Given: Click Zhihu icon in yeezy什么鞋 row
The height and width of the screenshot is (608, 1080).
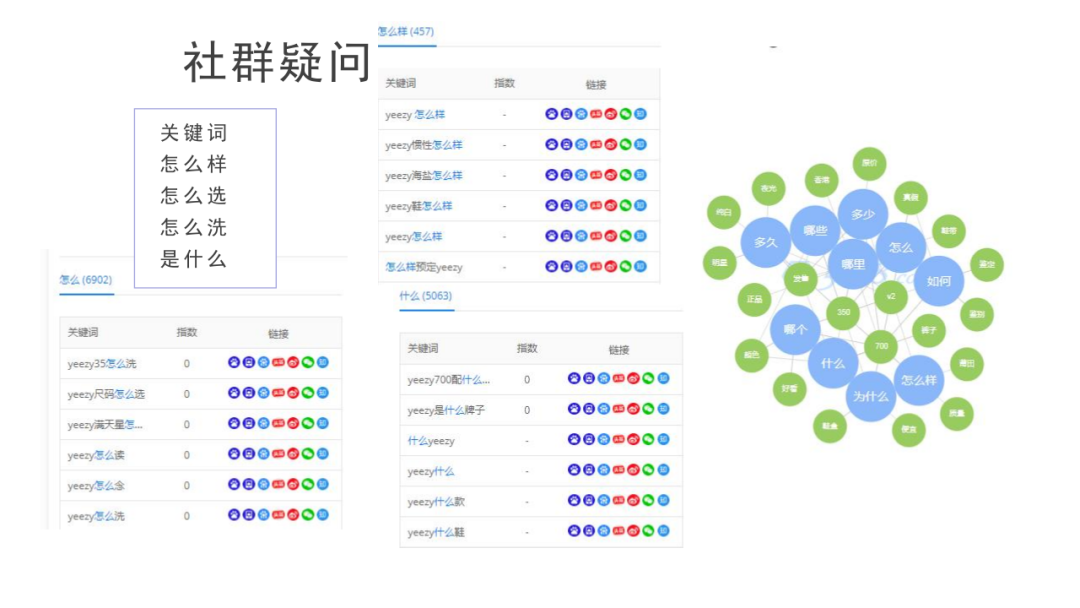Looking at the screenshot, I should pos(663,531).
